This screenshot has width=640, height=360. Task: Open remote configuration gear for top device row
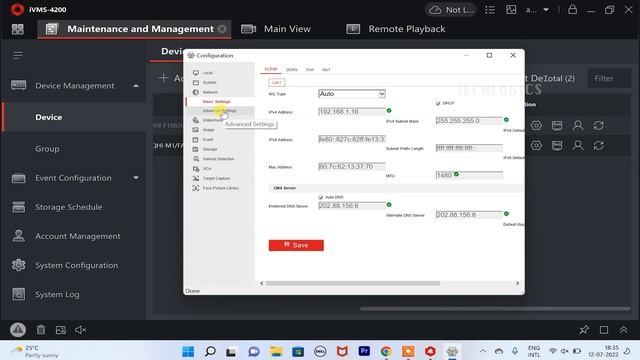(536, 125)
